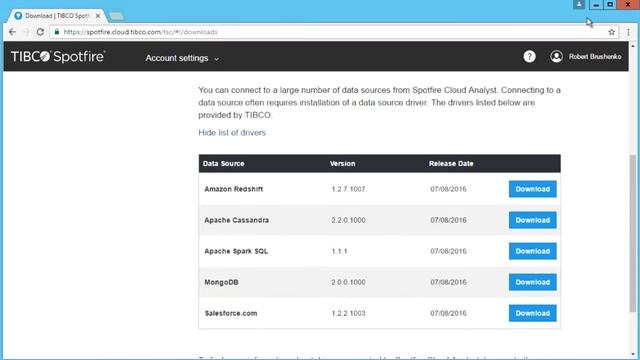The width and height of the screenshot is (640, 360).
Task: Select the Apache Cassandra row name
Action: [236, 220]
